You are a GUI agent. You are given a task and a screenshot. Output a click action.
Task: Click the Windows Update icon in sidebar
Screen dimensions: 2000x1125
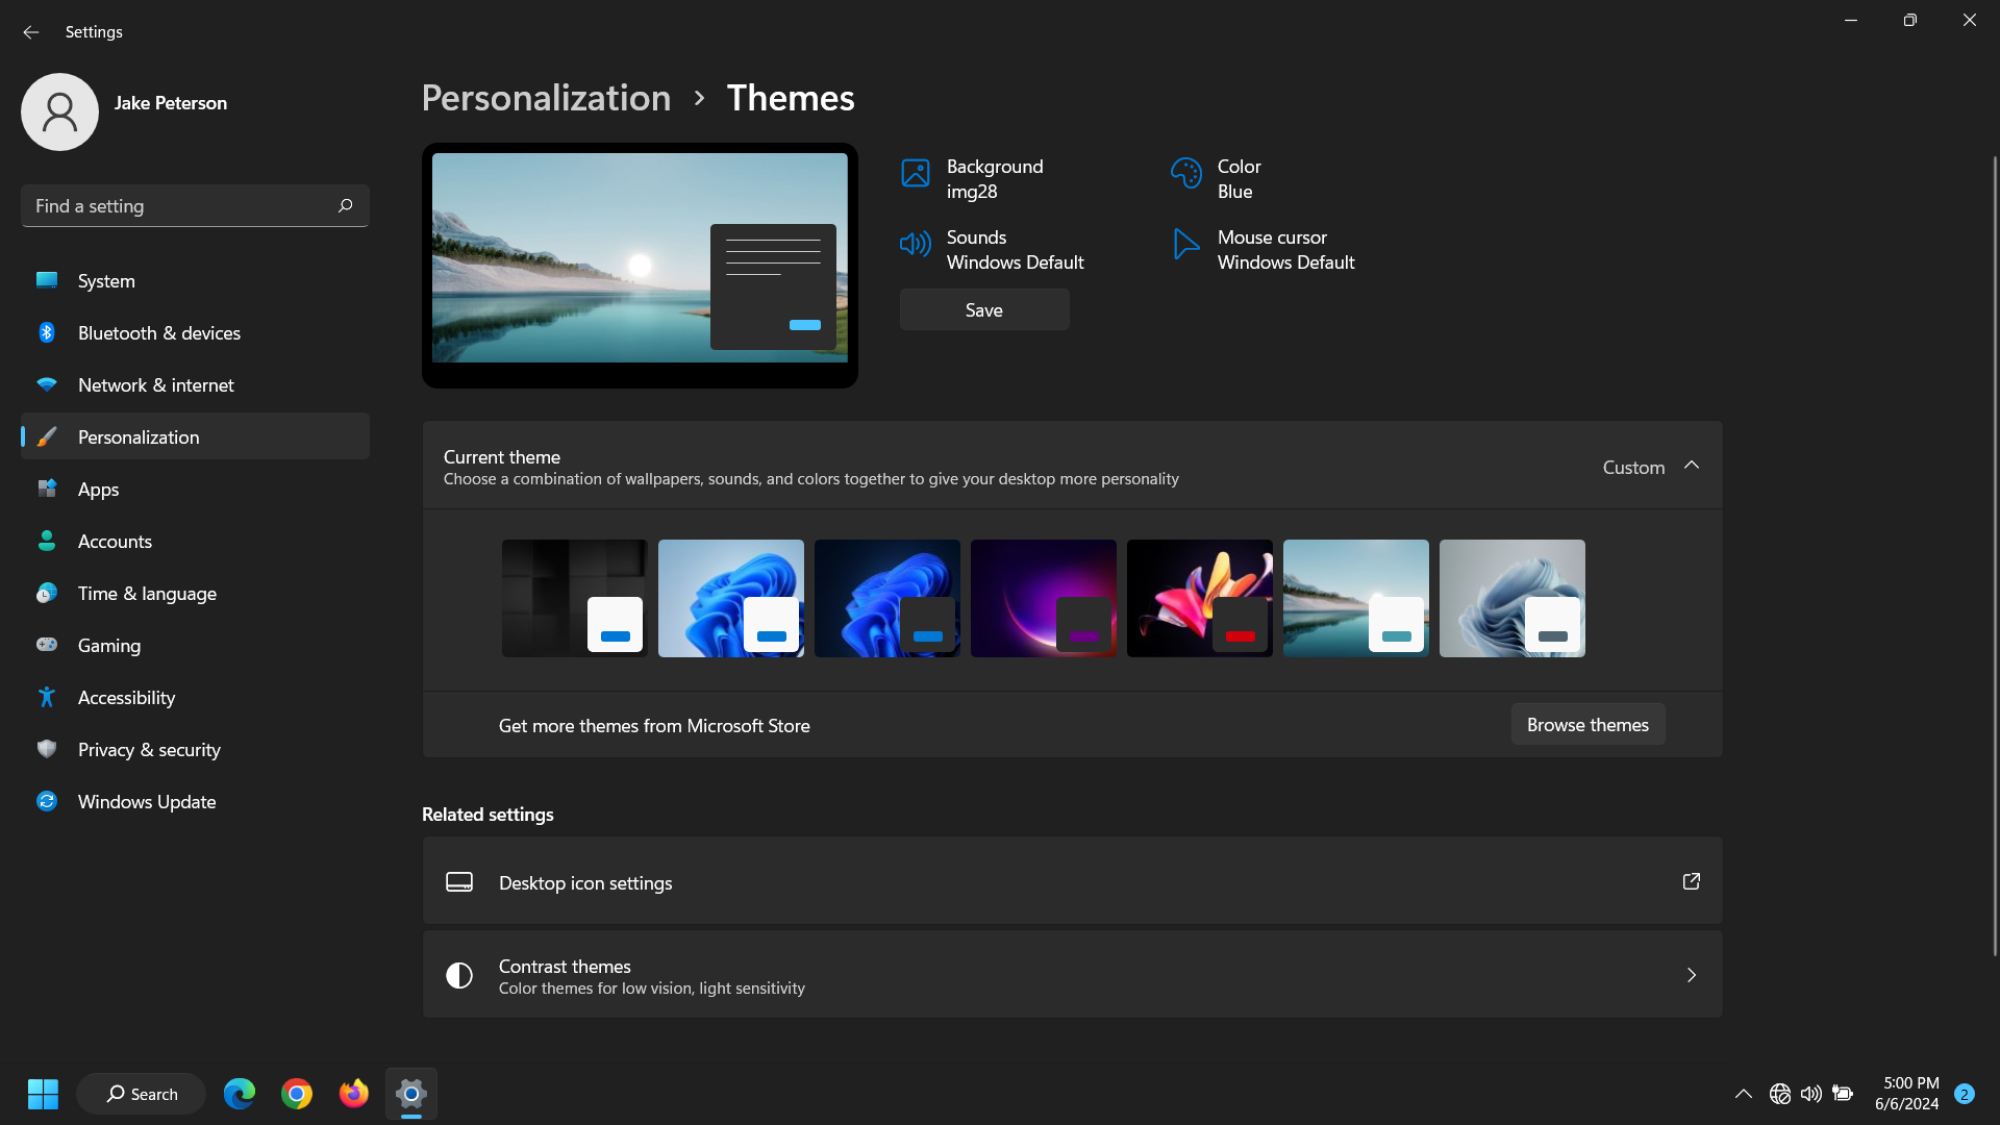pos(47,801)
